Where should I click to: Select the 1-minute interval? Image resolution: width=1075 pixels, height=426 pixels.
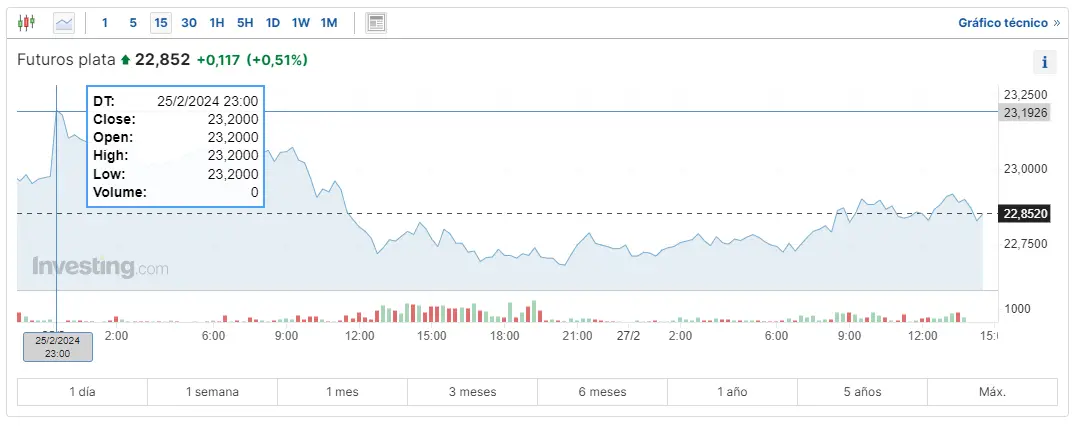pos(106,22)
